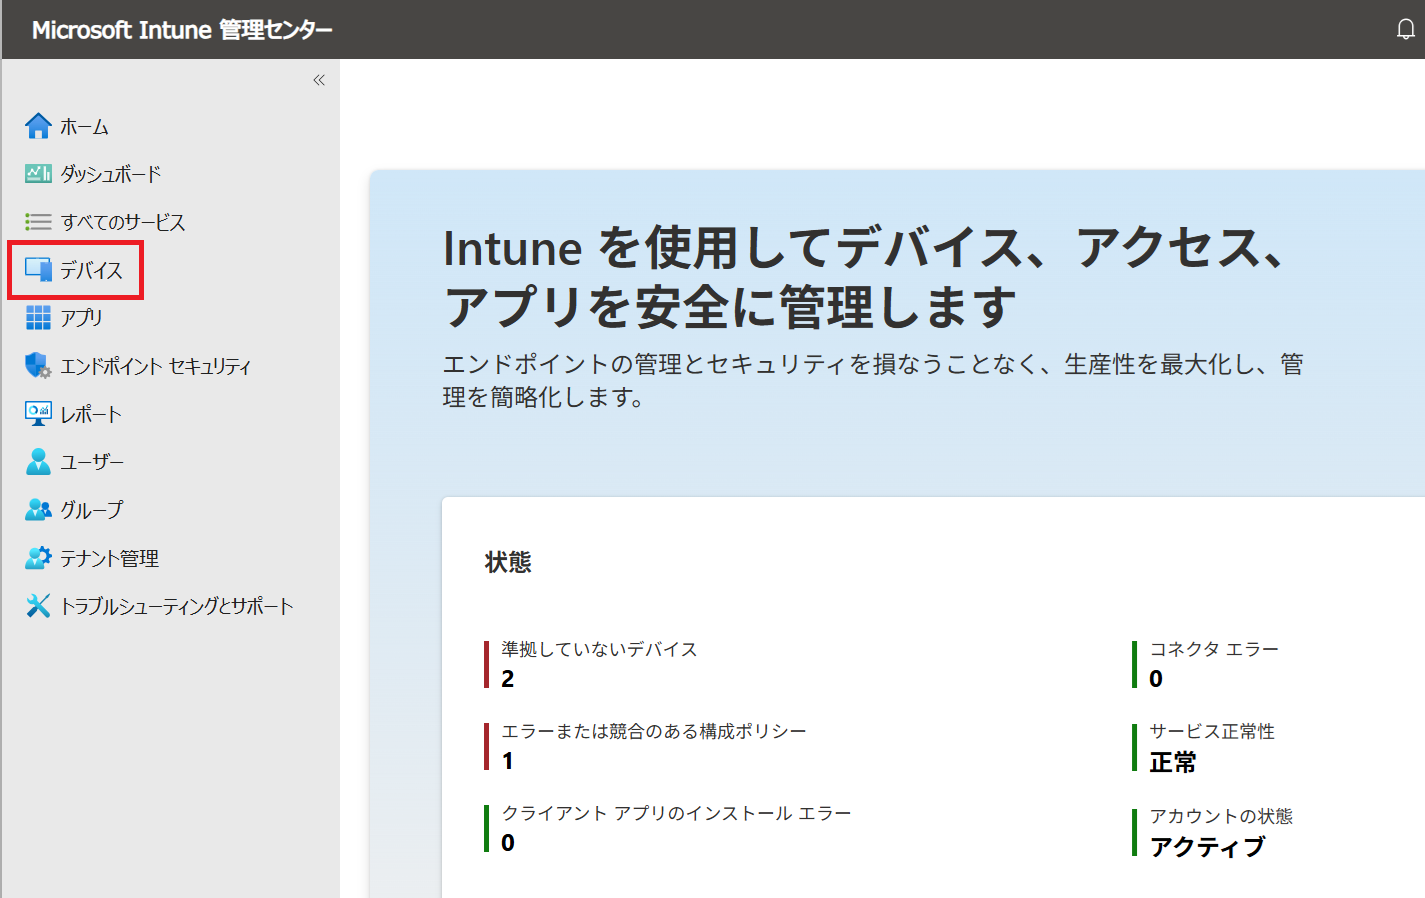1425x898 pixels.
Task: Click the 正常 service health value
Action: 1173,763
